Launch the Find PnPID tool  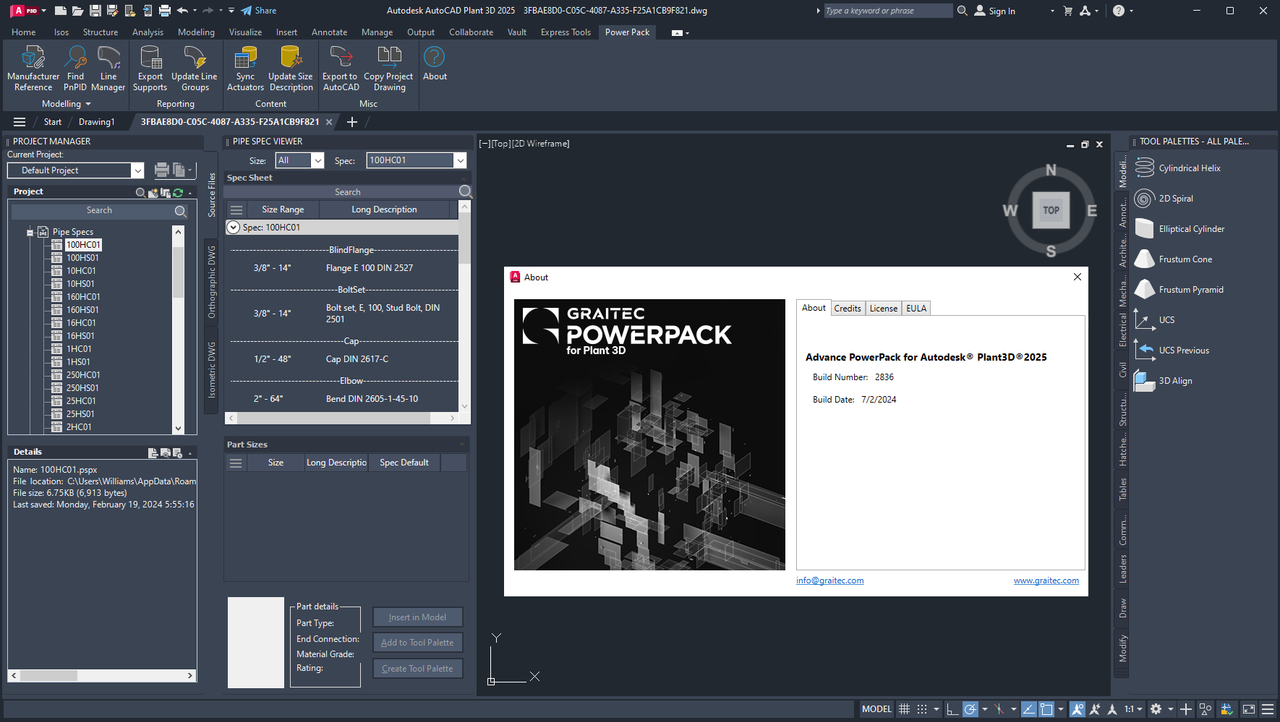tap(75, 69)
